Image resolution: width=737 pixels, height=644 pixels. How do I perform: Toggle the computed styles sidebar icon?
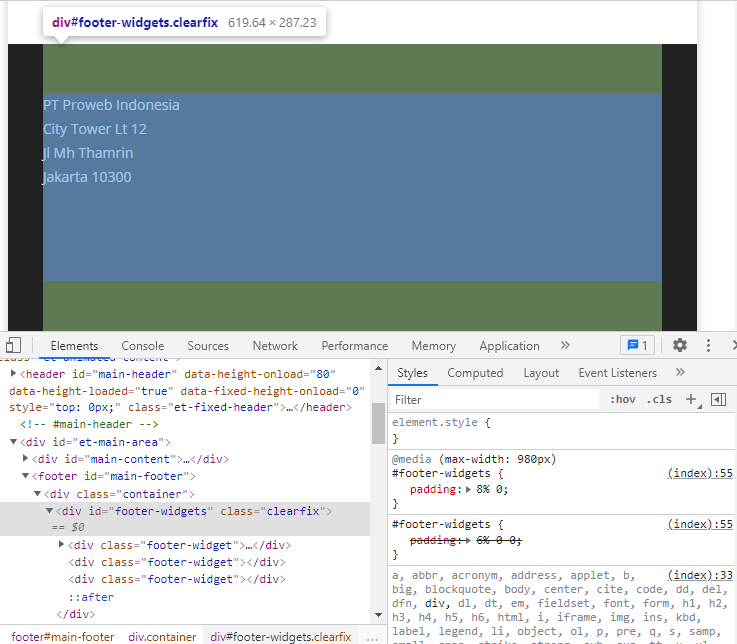(718, 400)
